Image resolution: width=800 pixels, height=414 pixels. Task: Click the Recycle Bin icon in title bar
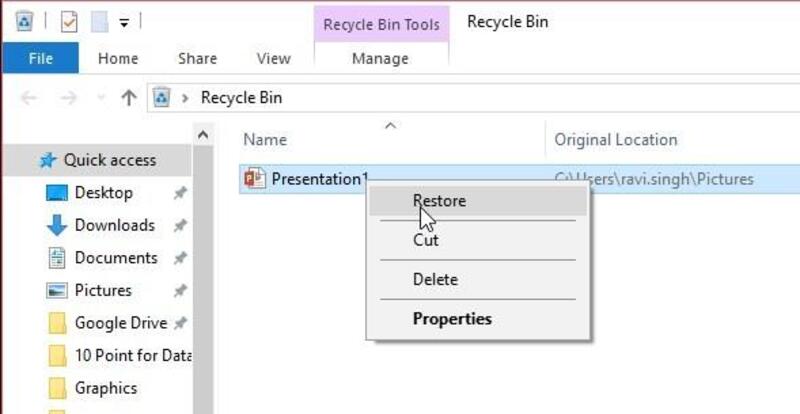coord(26,21)
